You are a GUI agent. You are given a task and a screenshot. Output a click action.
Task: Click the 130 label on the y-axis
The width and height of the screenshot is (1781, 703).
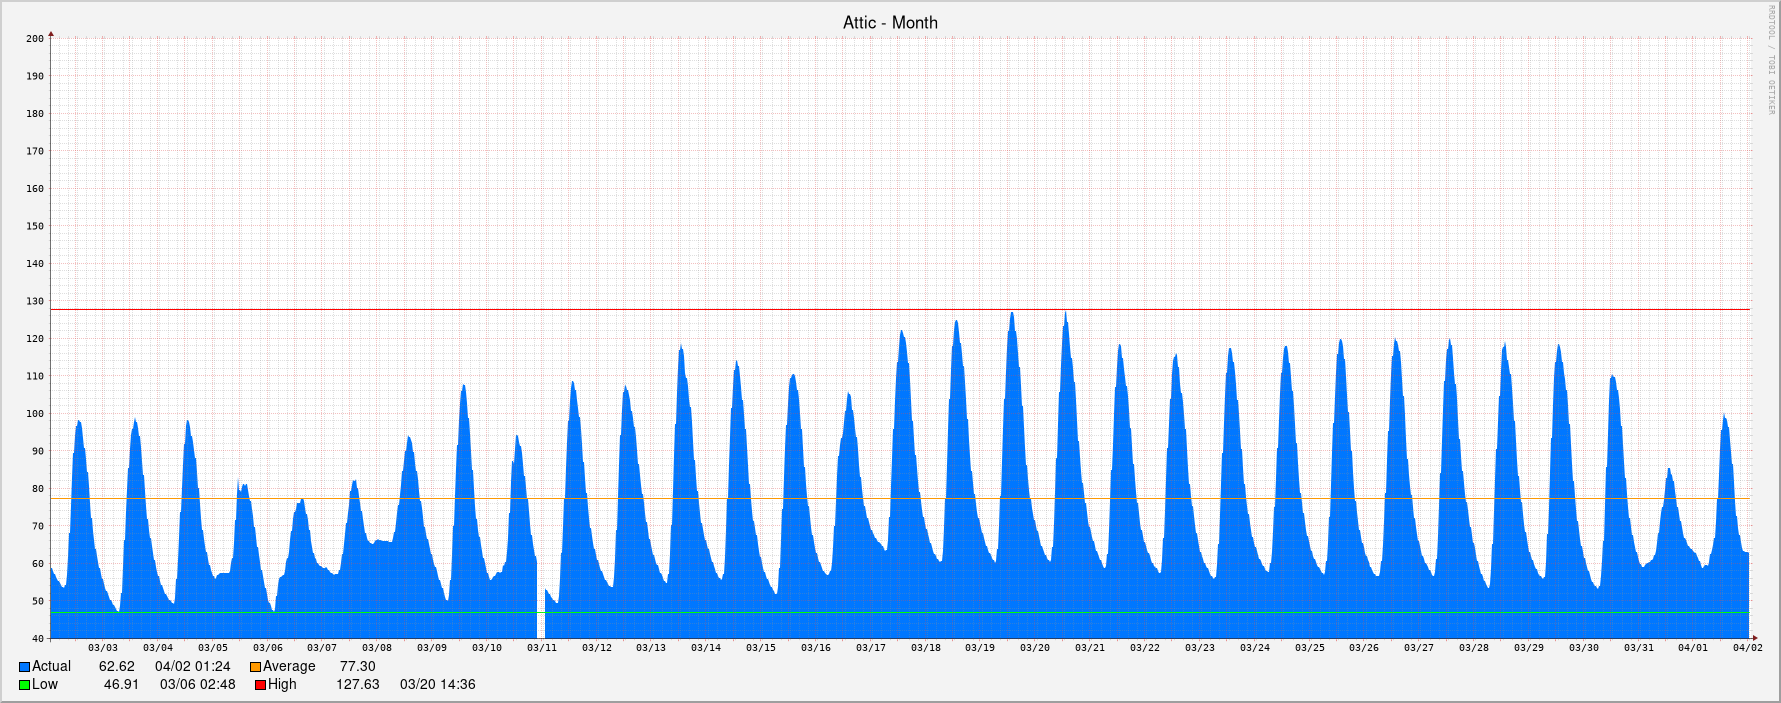coord(35,301)
